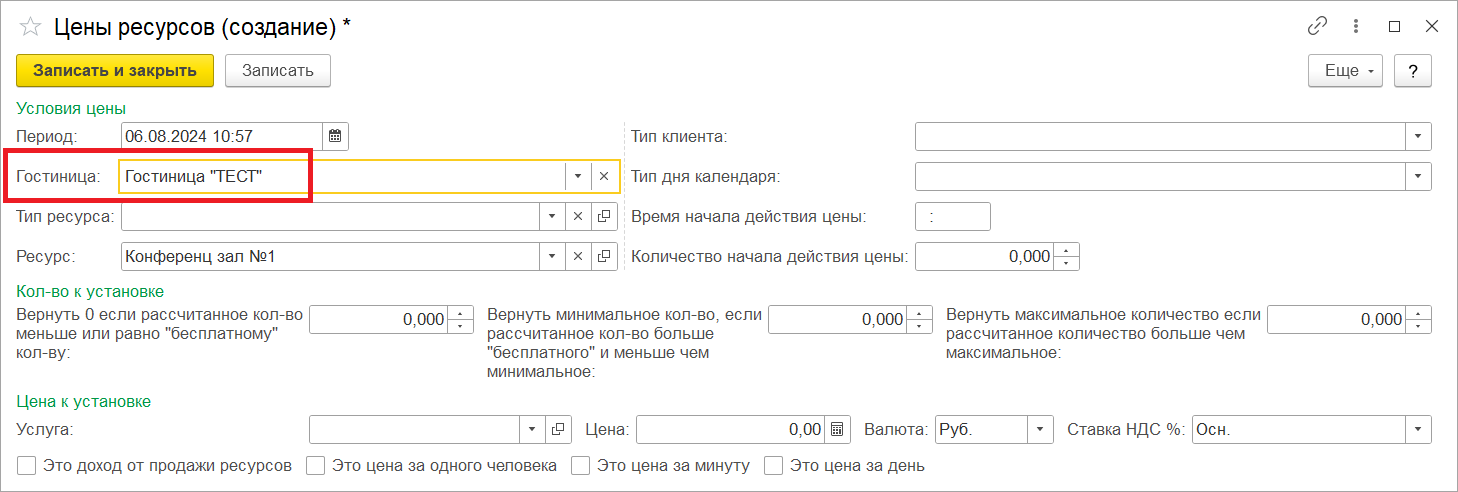1458x492 pixels.
Task: Click the Период date field
Action: tap(222, 136)
